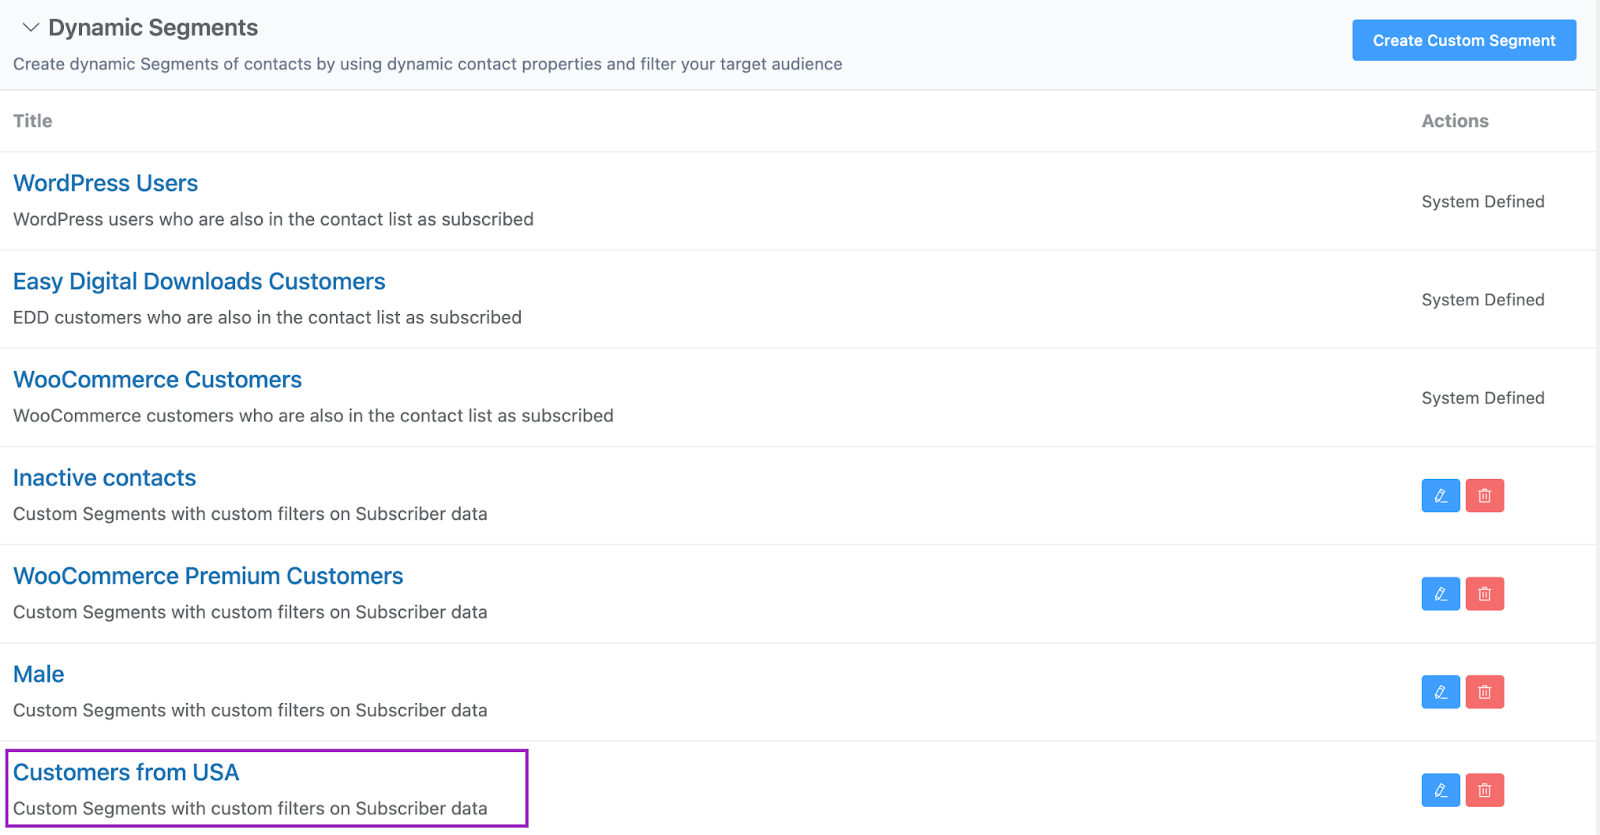Edit the Male segment
The width and height of the screenshot is (1600, 835).
(x=1440, y=692)
